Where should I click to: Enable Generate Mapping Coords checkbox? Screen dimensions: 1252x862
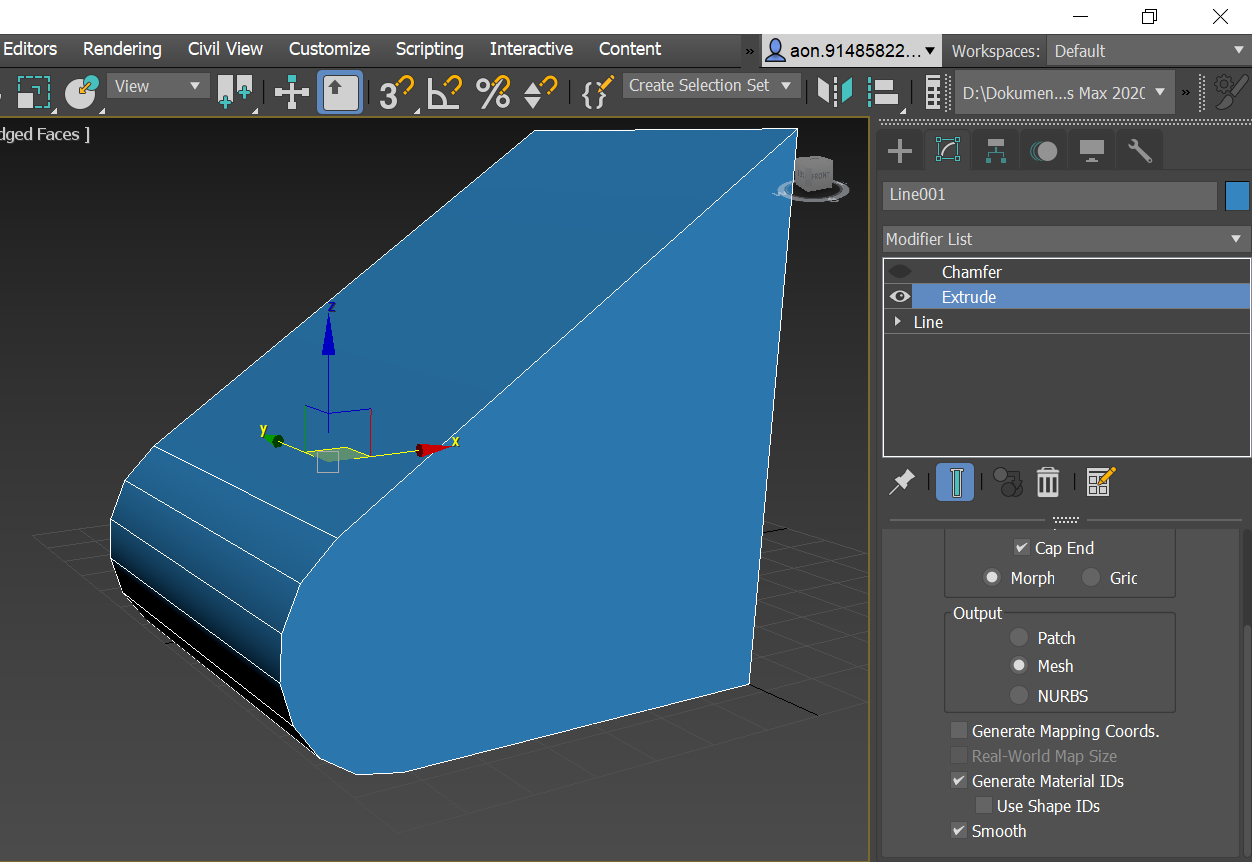959,731
